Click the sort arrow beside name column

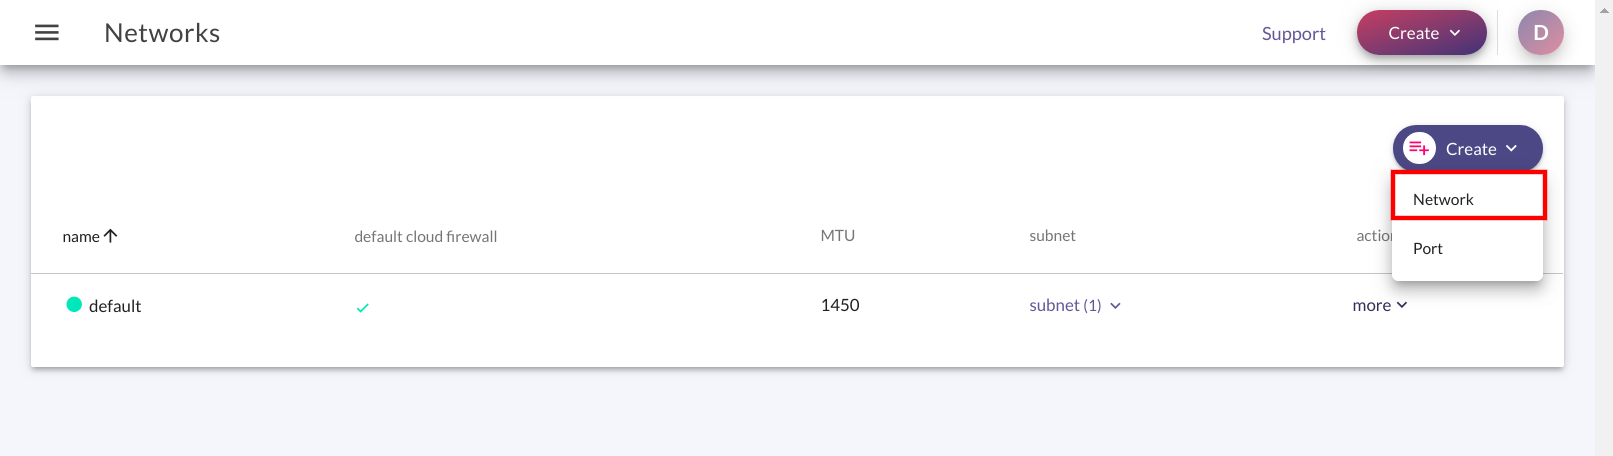pos(111,236)
